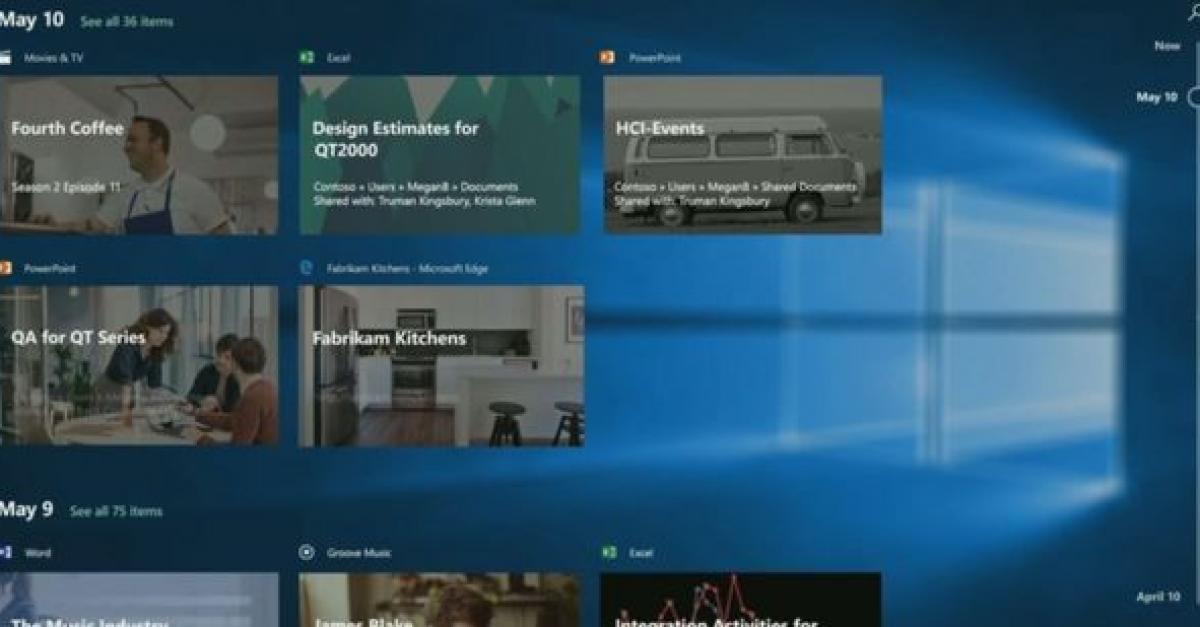The height and width of the screenshot is (627, 1200).
Task: Jump to April 10 marker on timeline scrubber
Action: 1158,597
